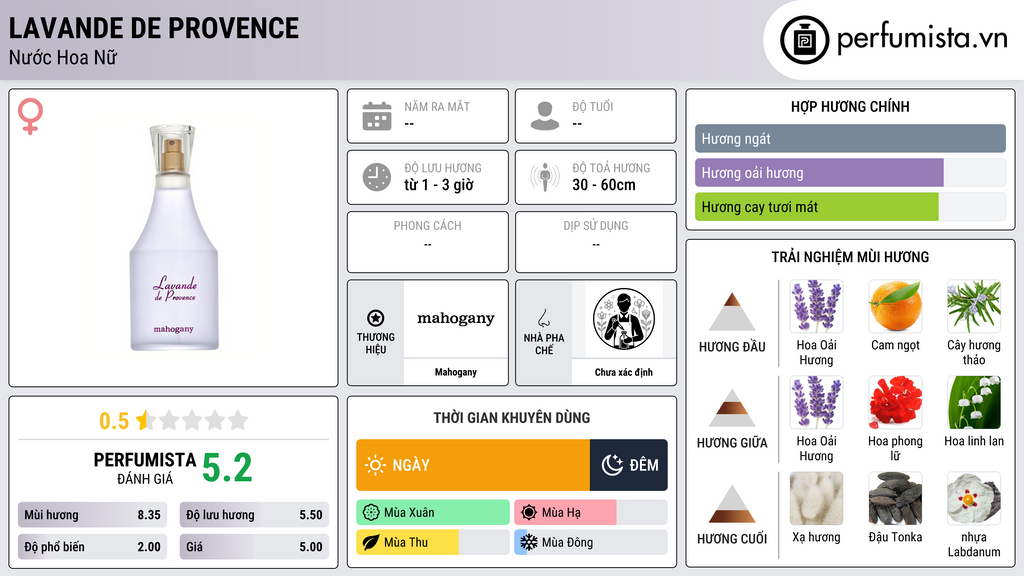
Task: Click the nose icon above Nhà pha chế
Action: (x=543, y=318)
